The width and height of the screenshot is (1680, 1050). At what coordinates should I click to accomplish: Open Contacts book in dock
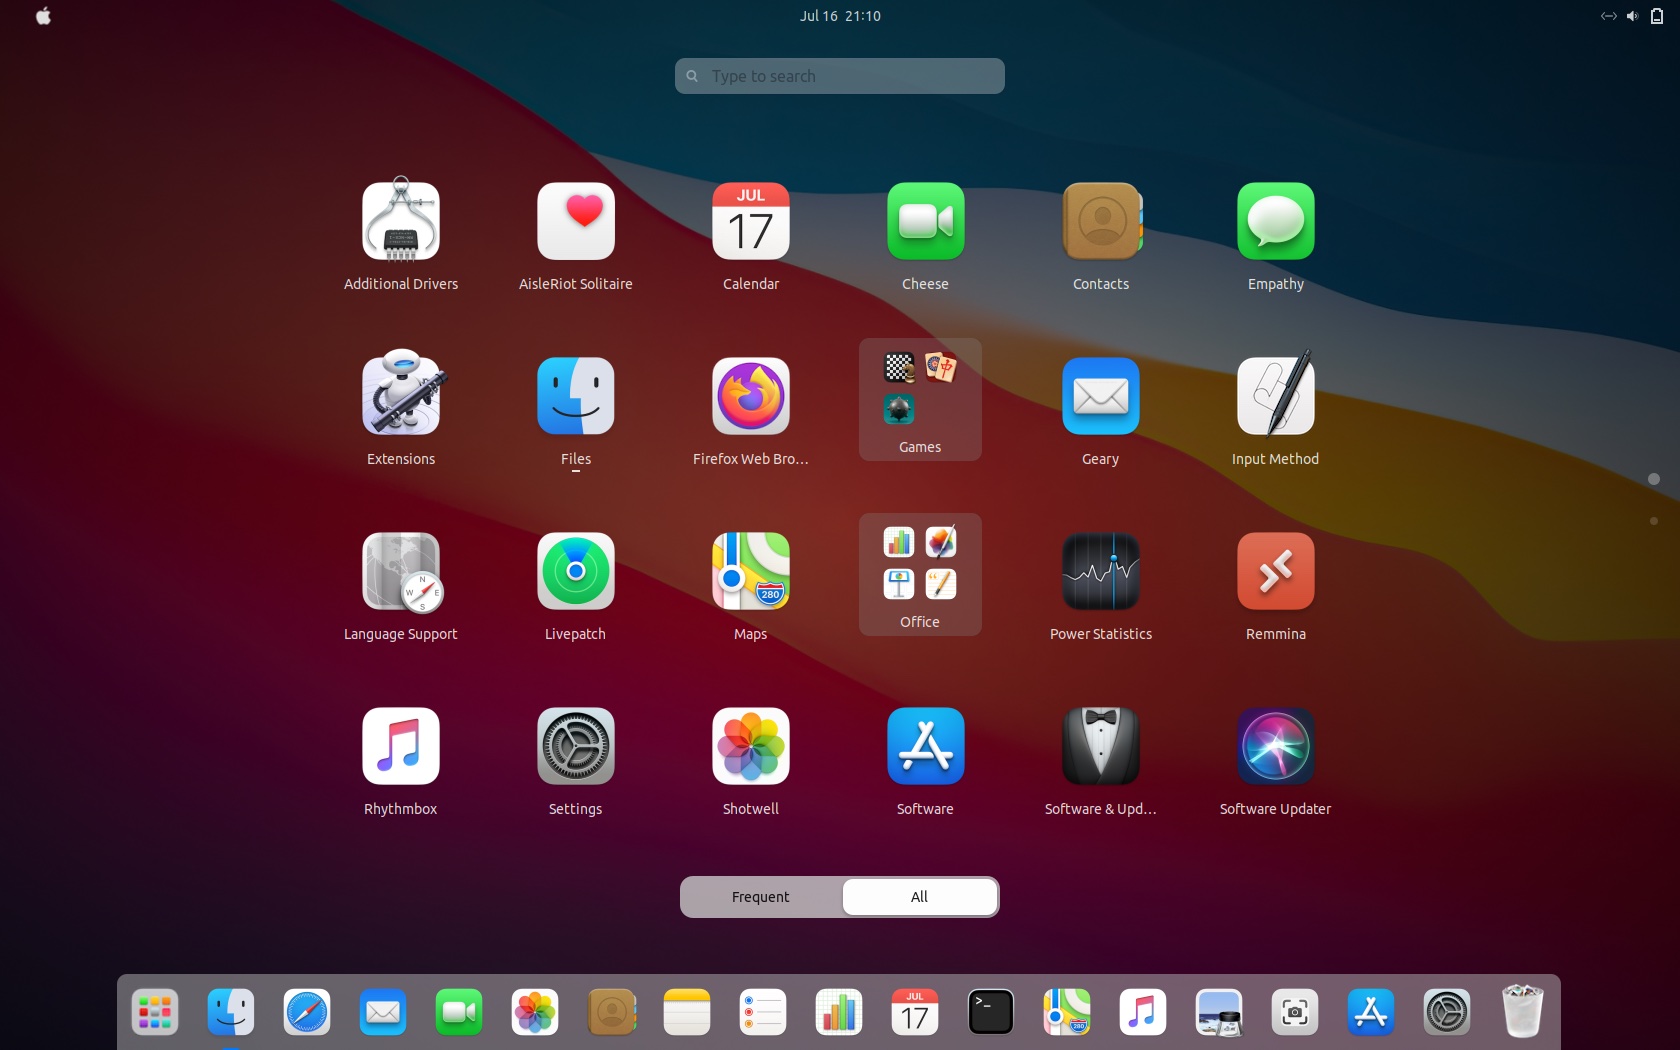click(x=611, y=1012)
